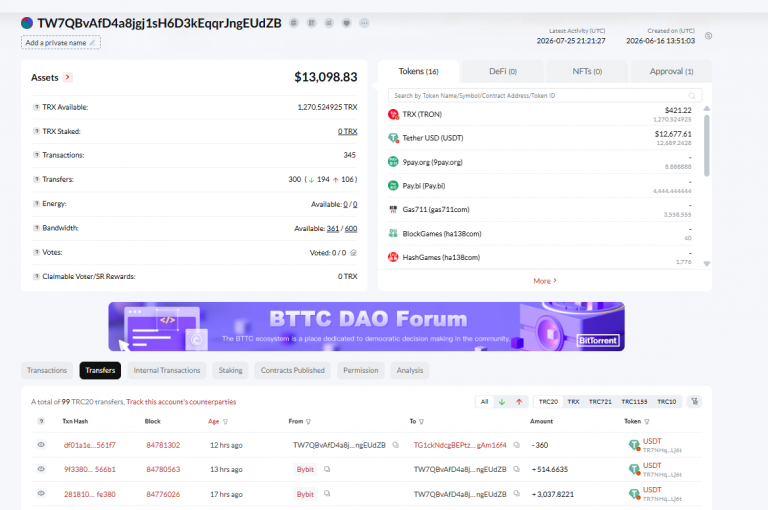Click the help icon beside Bandwidth
The image size is (768, 510).
click(x=36, y=228)
